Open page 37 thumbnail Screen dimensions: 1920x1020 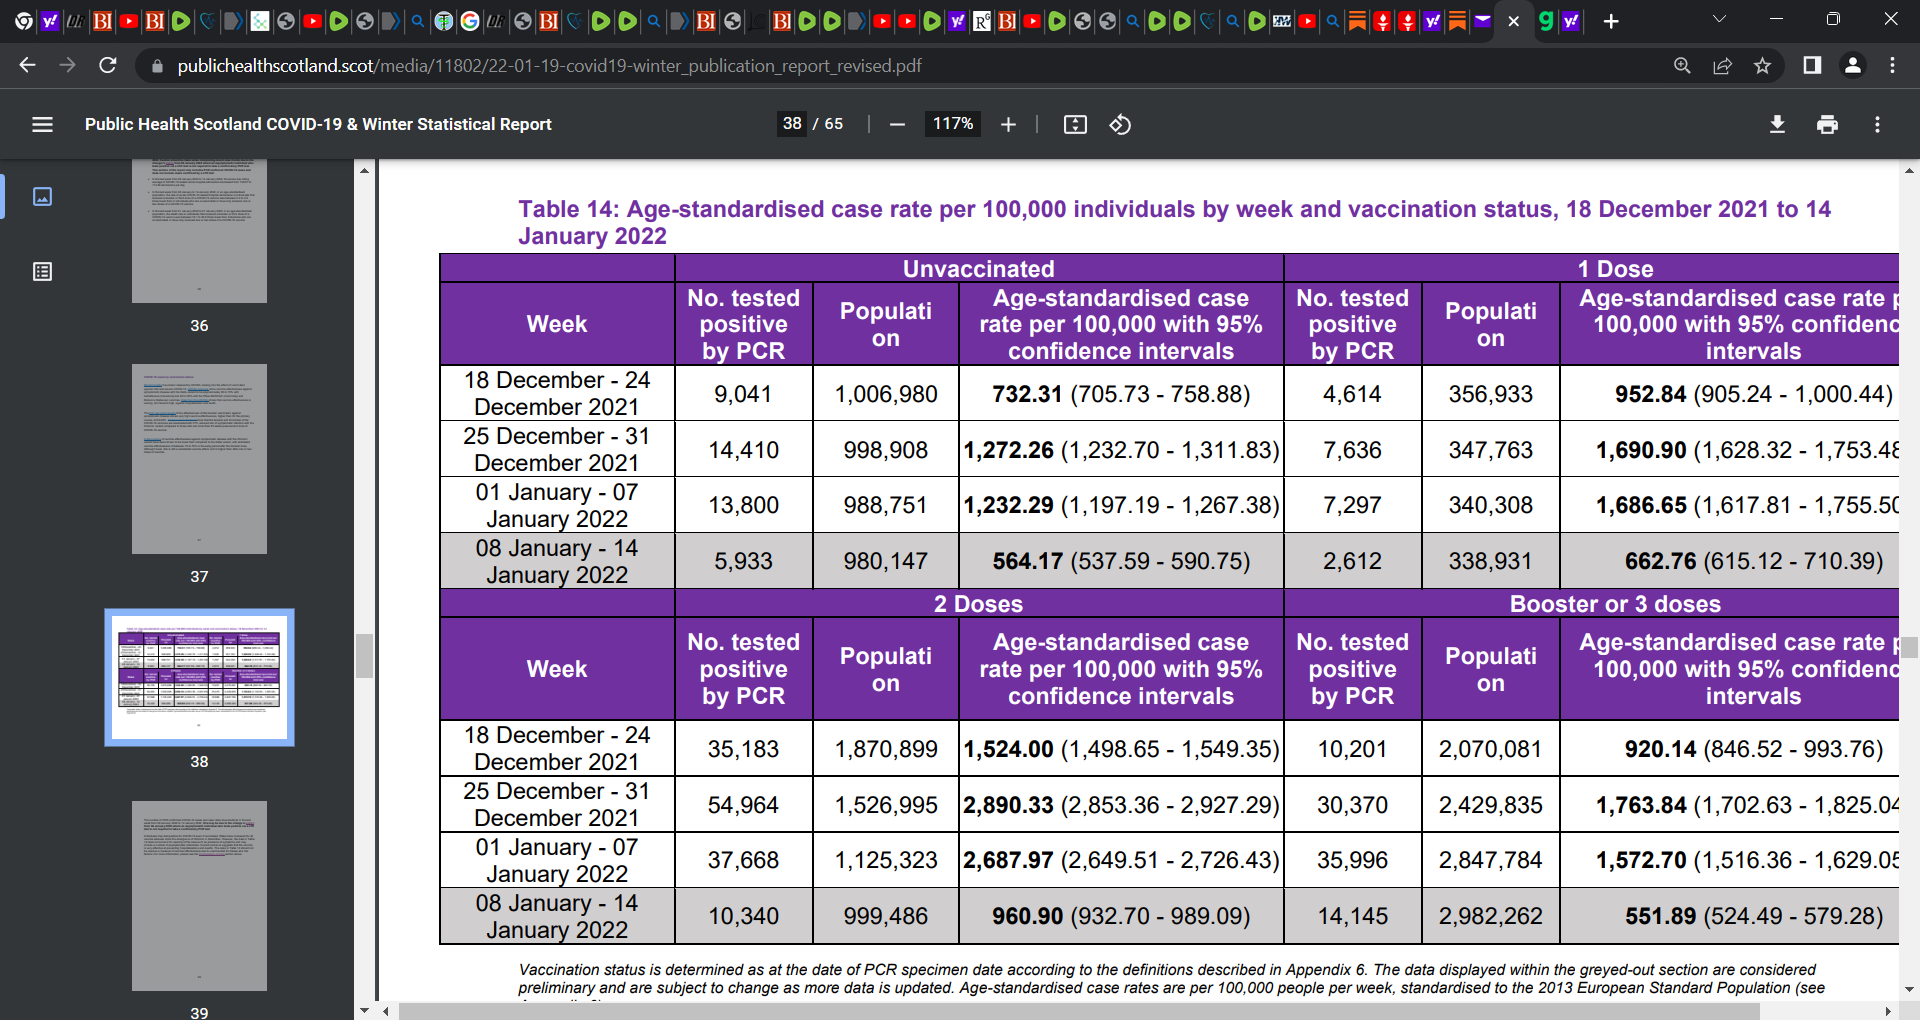click(199, 459)
